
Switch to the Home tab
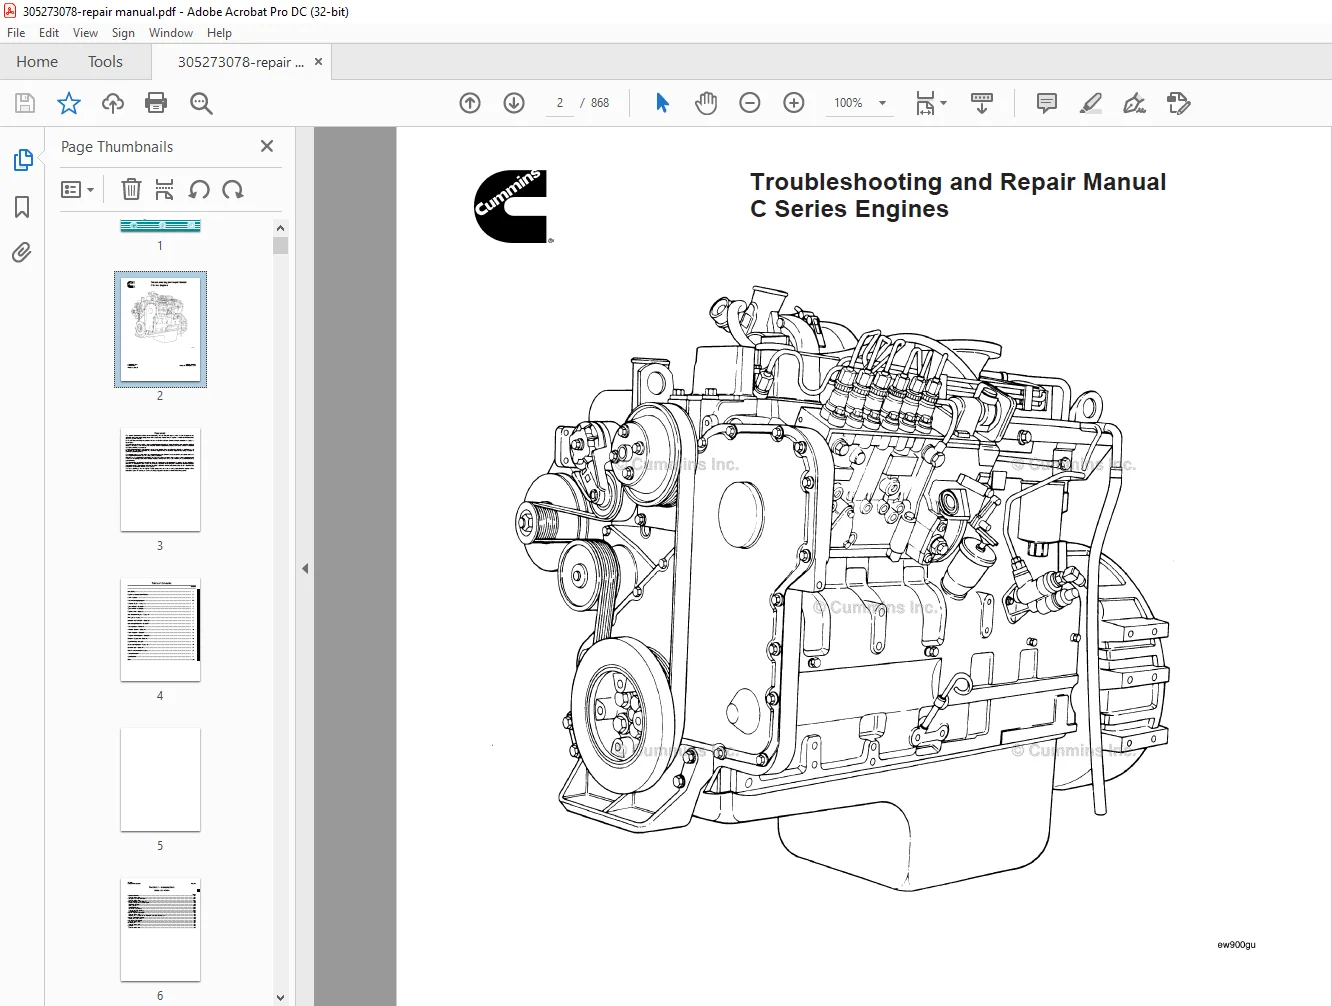pos(37,62)
